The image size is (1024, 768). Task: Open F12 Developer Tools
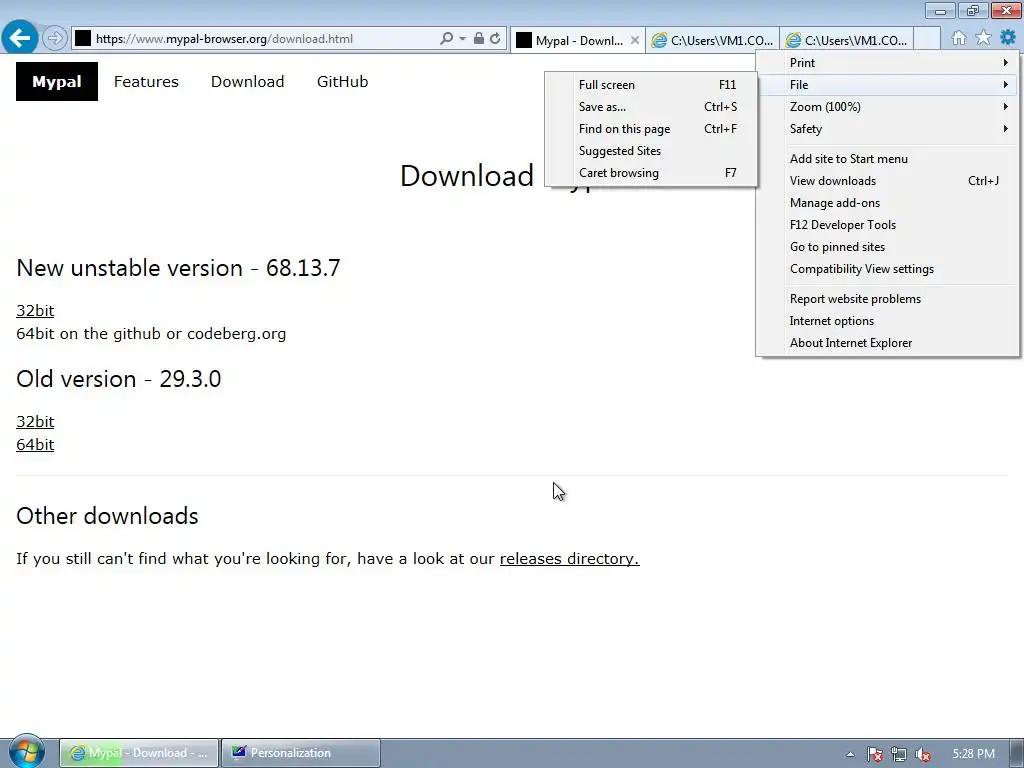(x=888, y=225)
